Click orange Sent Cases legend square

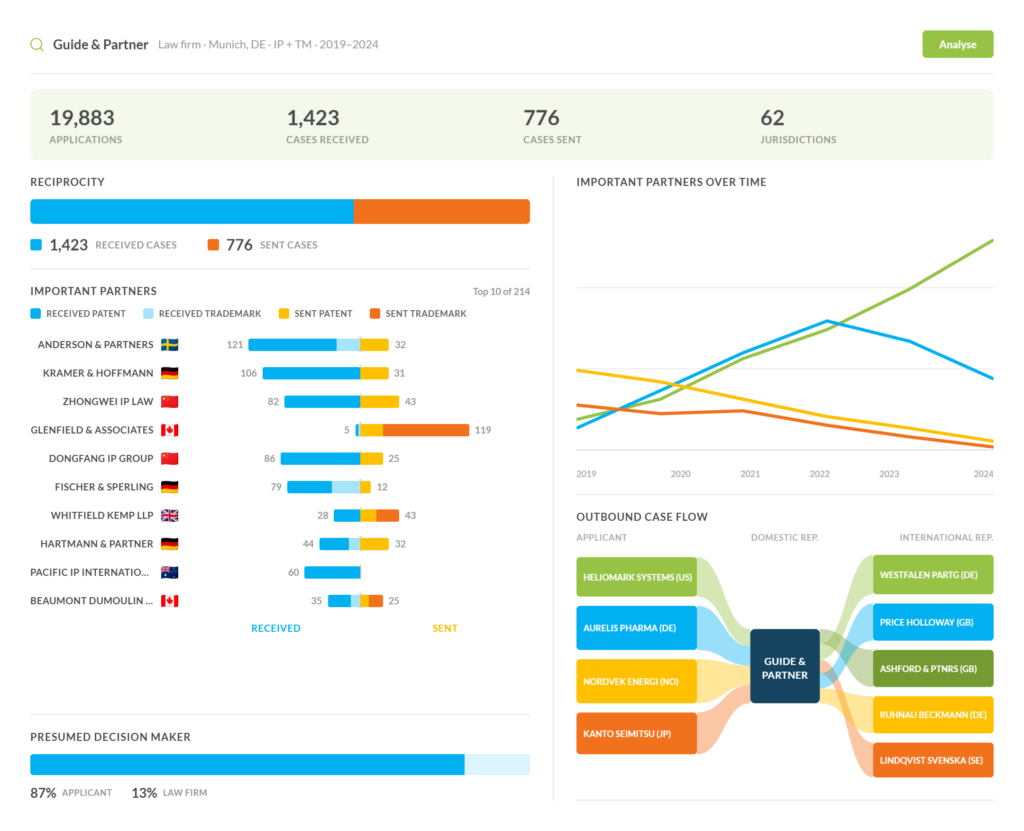(213, 245)
